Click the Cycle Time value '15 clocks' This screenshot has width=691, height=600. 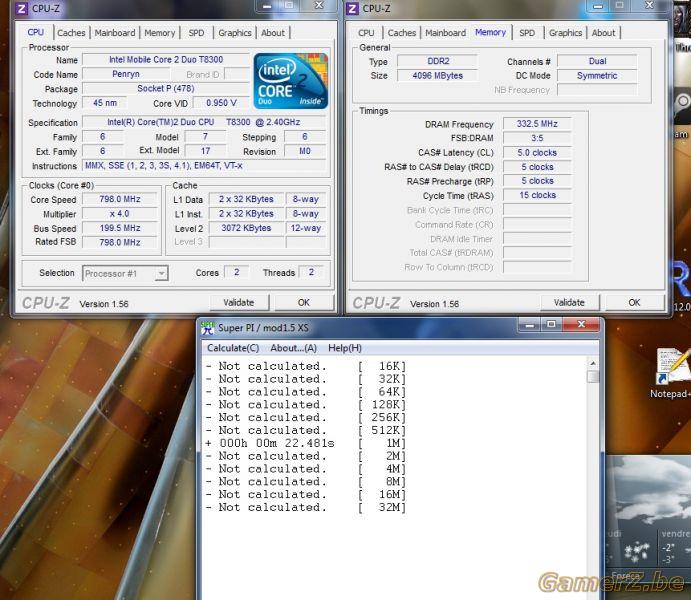click(537, 195)
